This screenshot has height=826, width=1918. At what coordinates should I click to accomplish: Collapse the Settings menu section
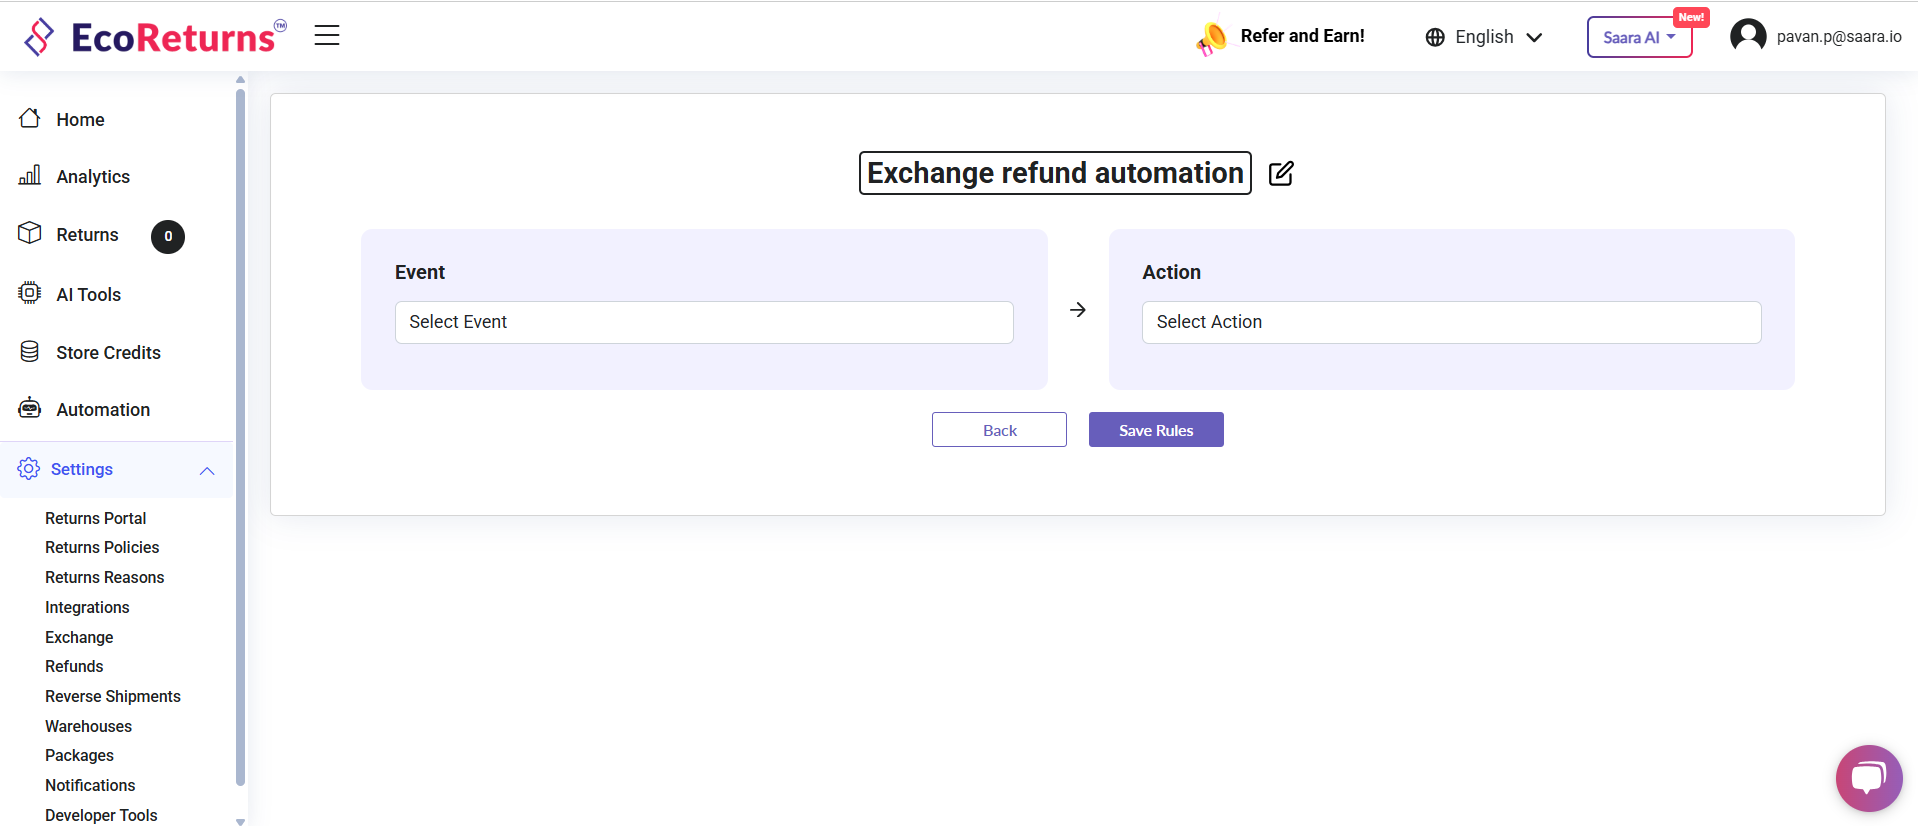pyautogui.click(x=207, y=470)
